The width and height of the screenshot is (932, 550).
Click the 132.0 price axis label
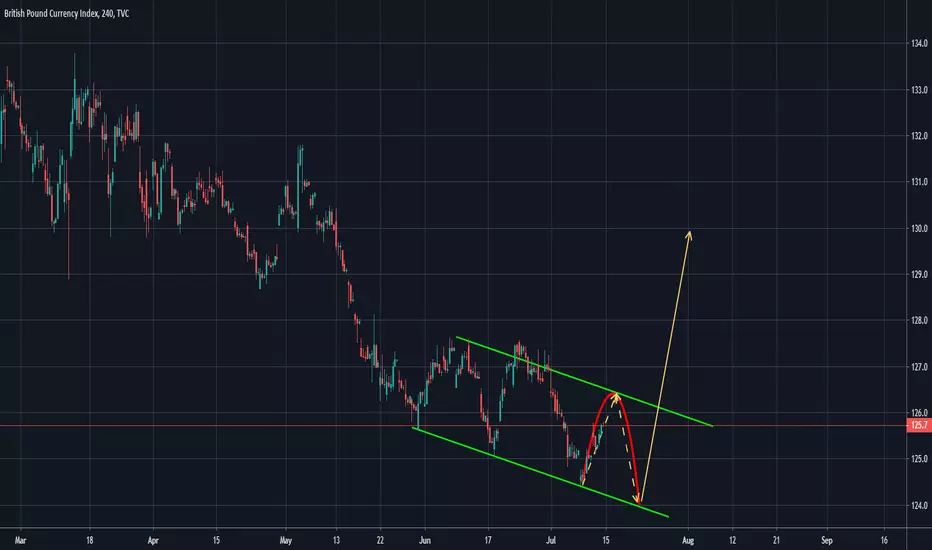point(919,136)
